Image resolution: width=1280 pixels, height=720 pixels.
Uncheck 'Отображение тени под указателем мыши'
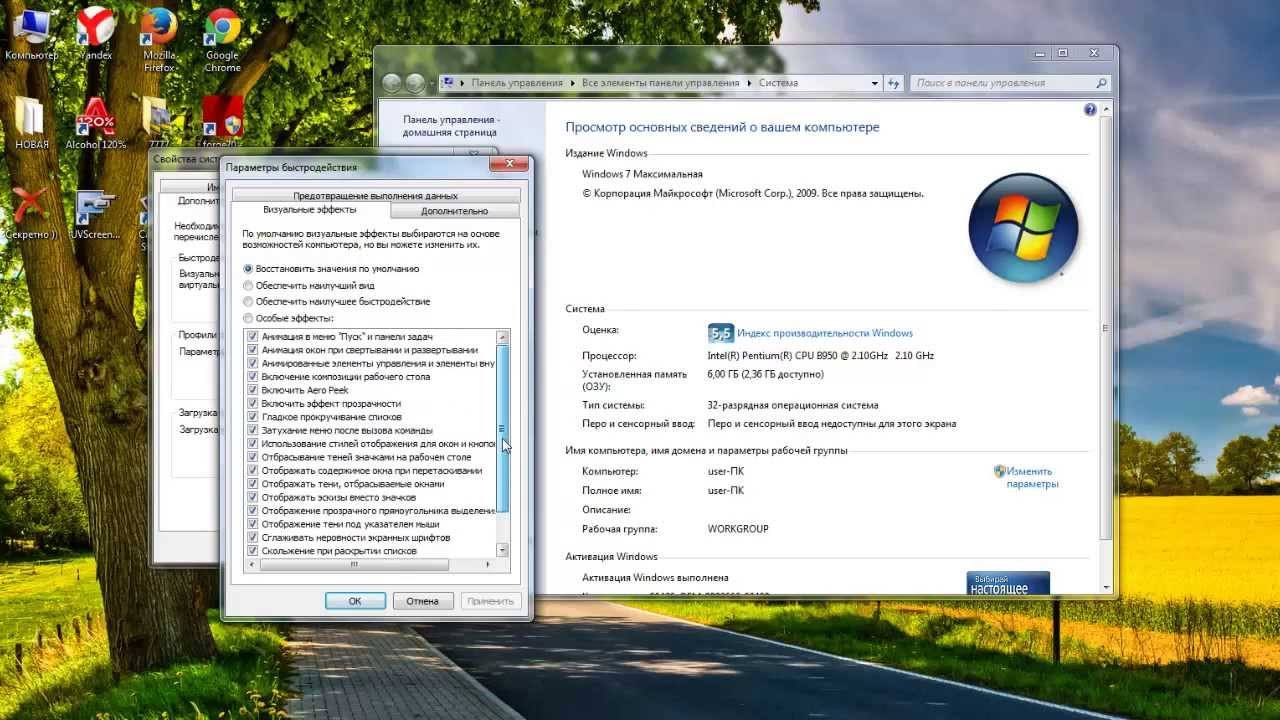253,524
